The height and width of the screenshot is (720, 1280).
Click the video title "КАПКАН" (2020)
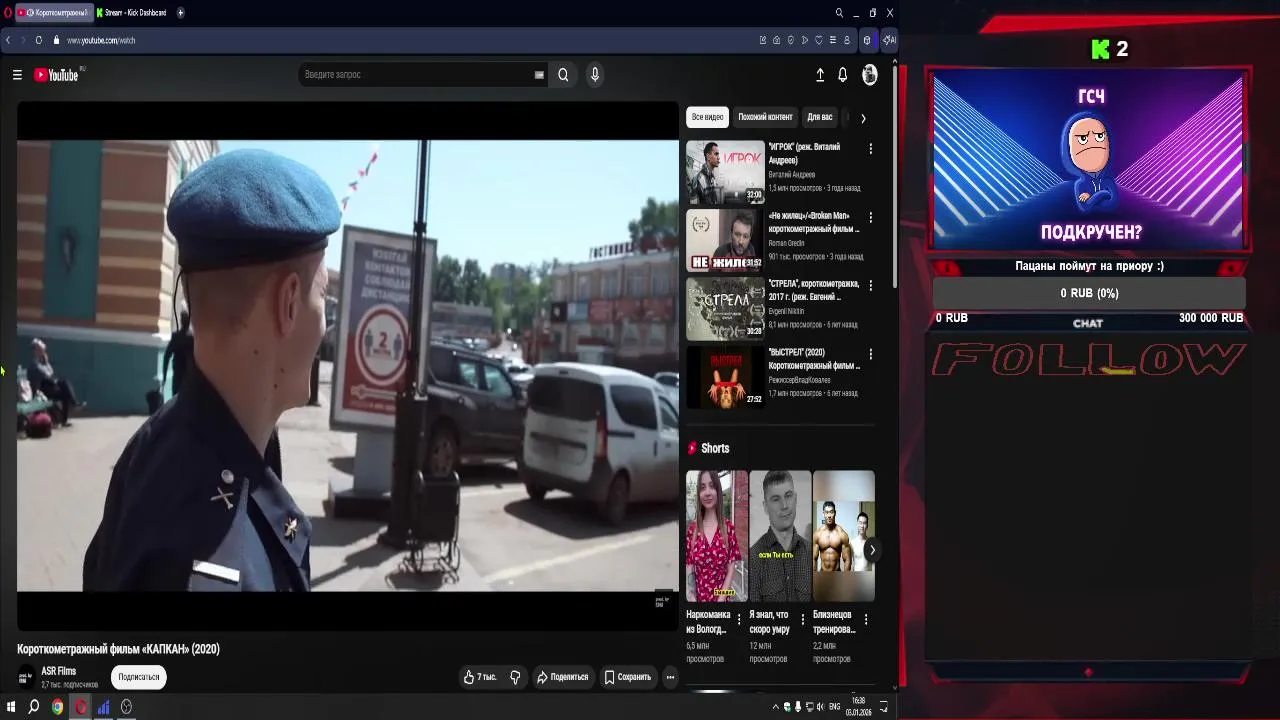118,649
